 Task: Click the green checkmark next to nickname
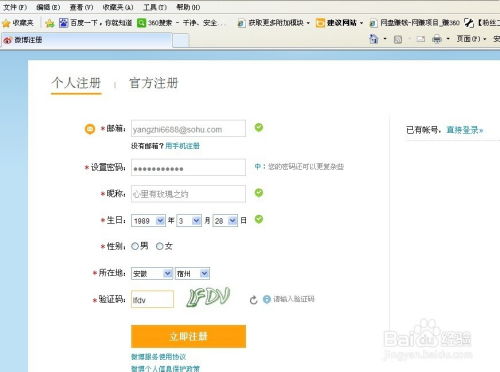259,193
